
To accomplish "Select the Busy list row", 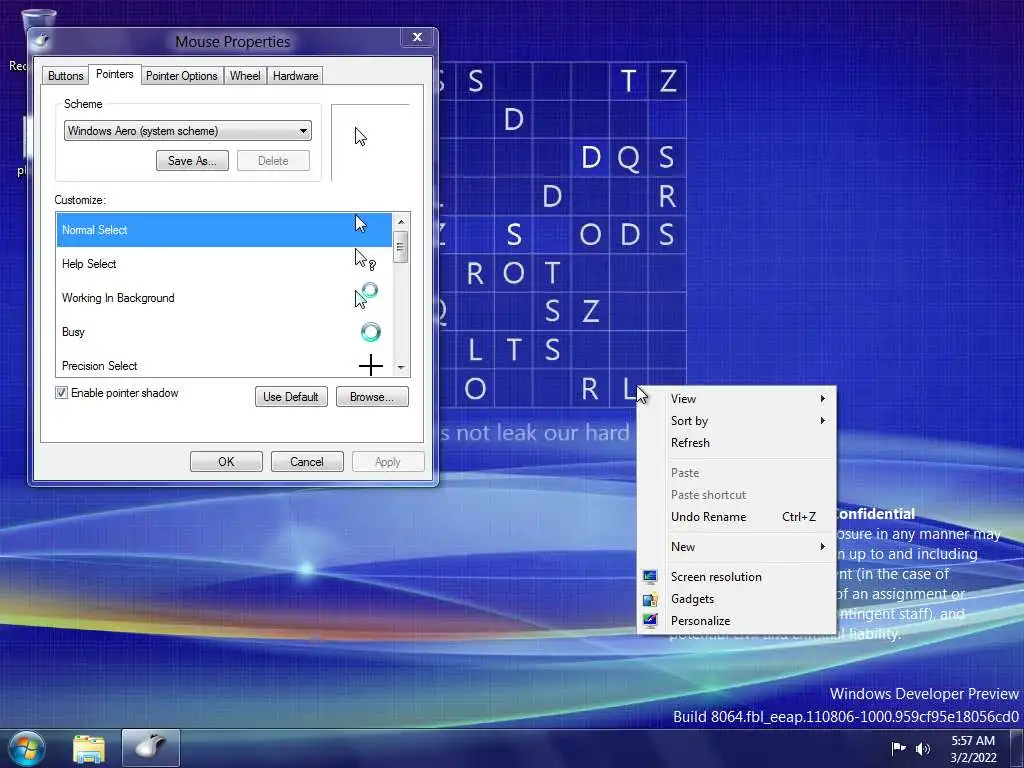I will click(x=224, y=332).
